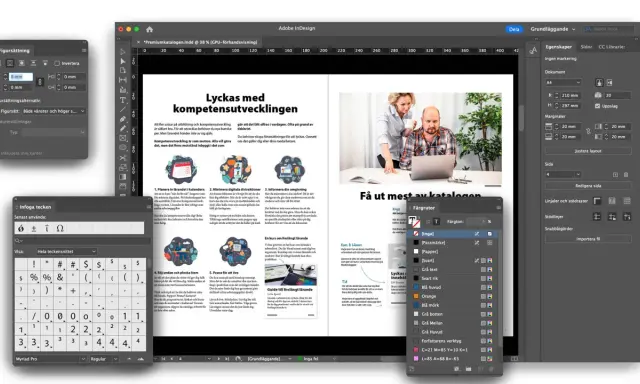Toggle the offset link button in Figursättning
This screenshot has height=384, width=640.
pos(40,82)
